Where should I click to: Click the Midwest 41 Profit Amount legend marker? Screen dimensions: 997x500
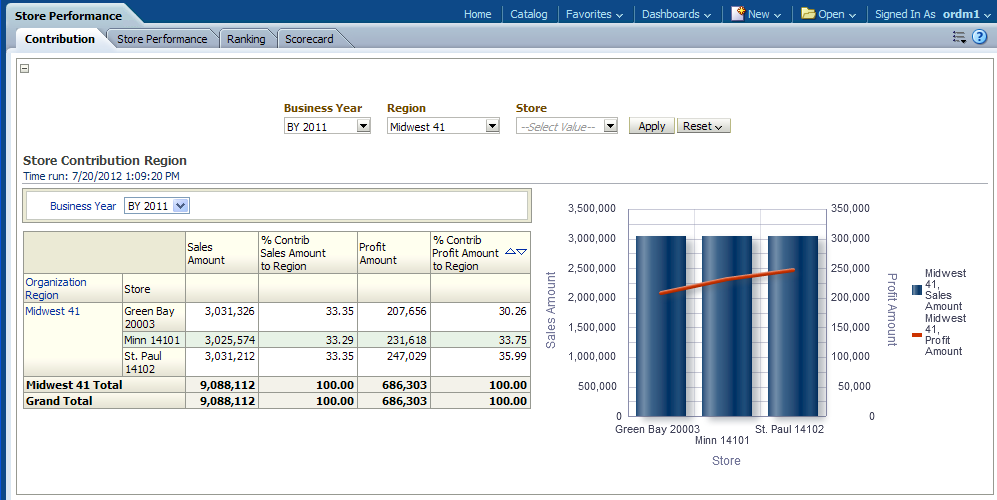[917, 335]
